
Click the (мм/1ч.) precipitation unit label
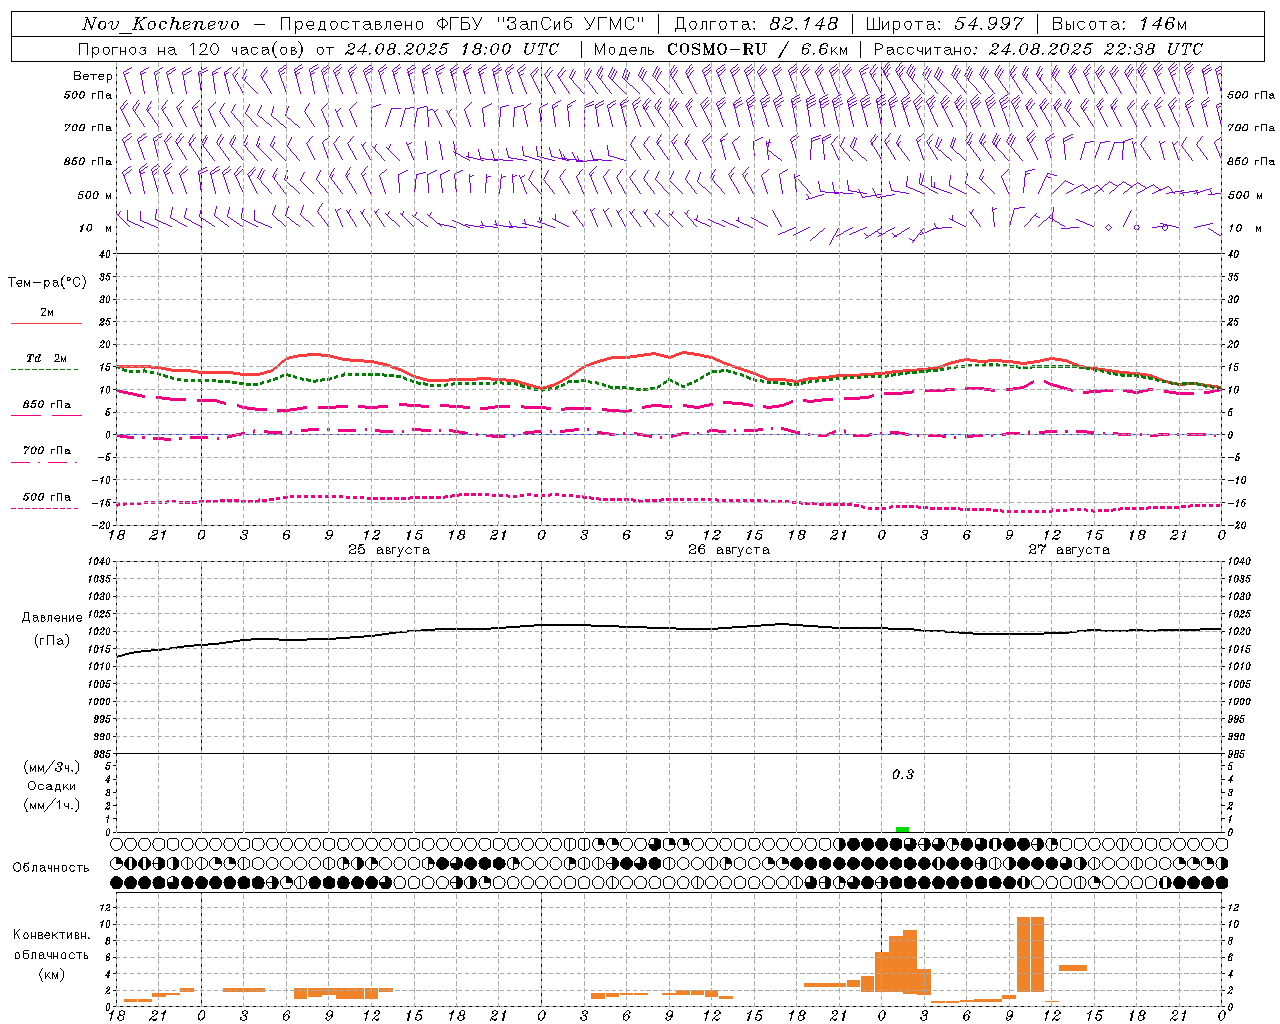pyautogui.click(x=52, y=805)
